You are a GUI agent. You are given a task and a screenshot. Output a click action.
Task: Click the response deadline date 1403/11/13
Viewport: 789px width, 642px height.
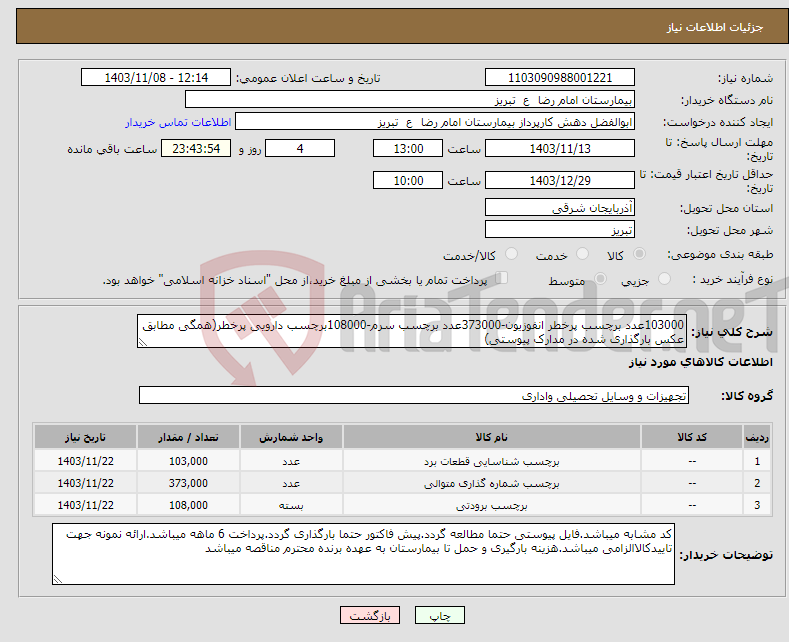(x=560, y=148)
